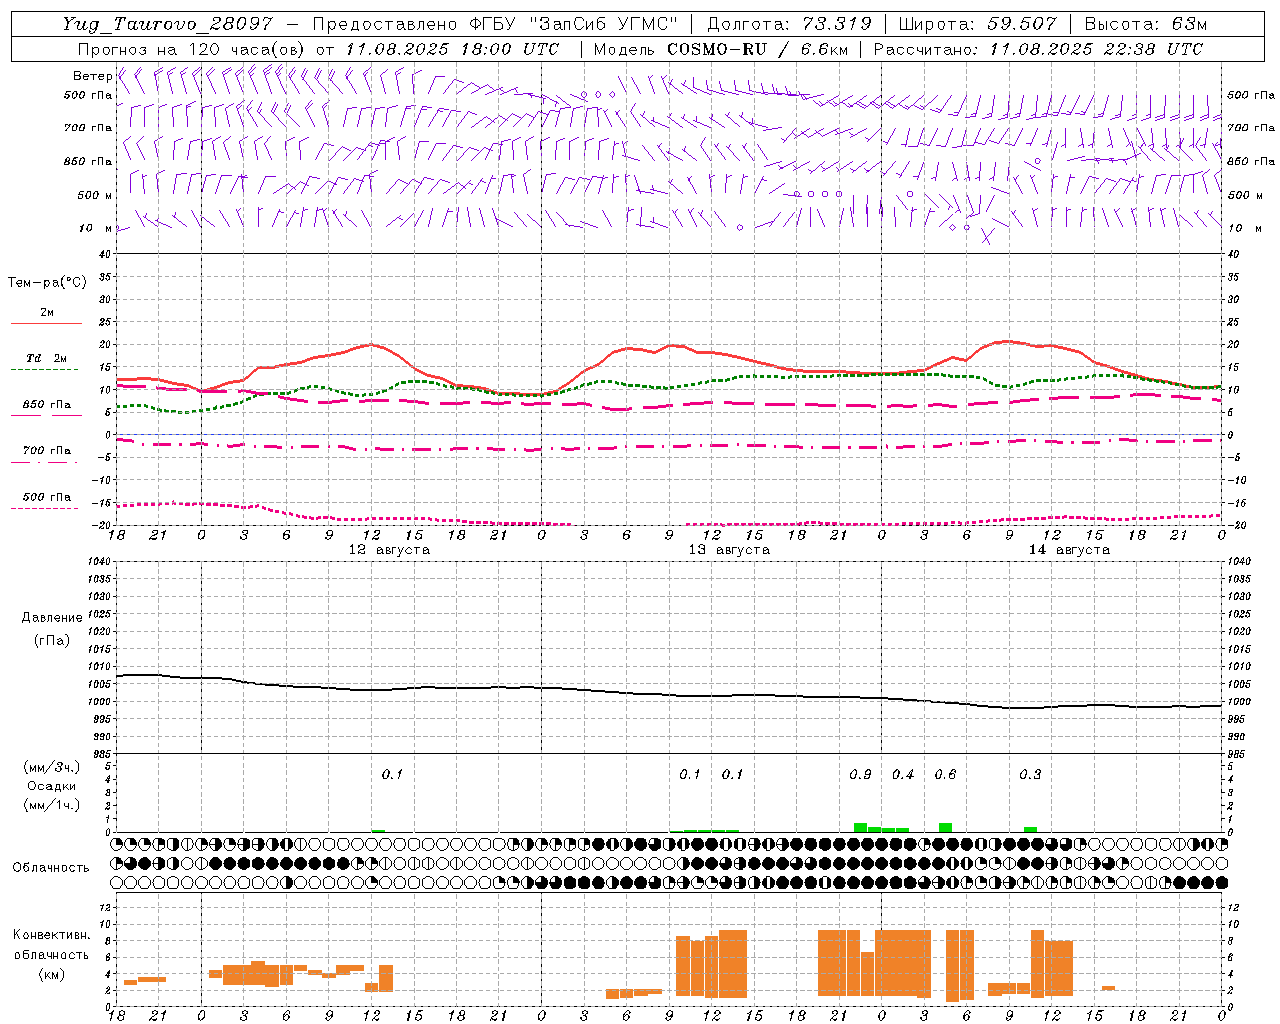Image resolution: width=1280 pixels, height=1024 pixels.
Task: Click the Широта: 59.507 value
Action: pos(977,24)
